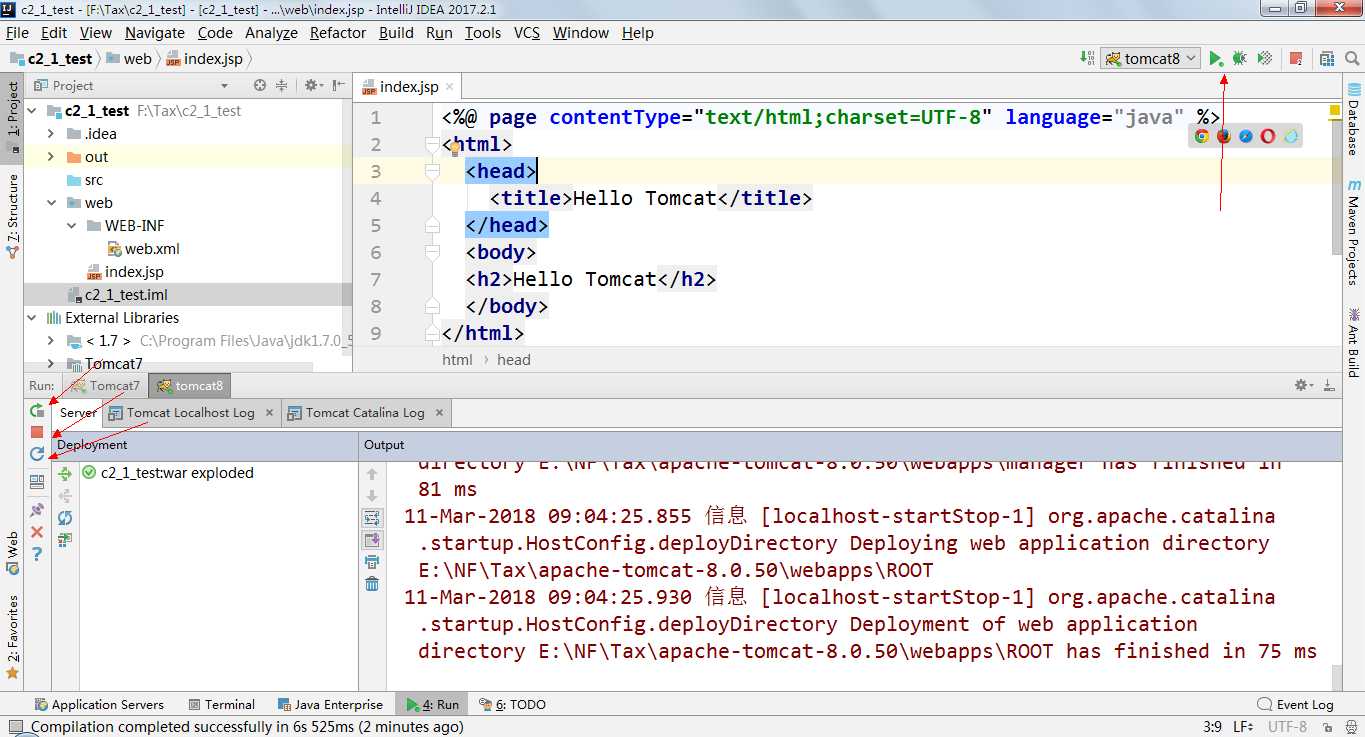Open Project view type dropdown
This screenshot has height=737, width=1365.
click(x=224, y=86)
